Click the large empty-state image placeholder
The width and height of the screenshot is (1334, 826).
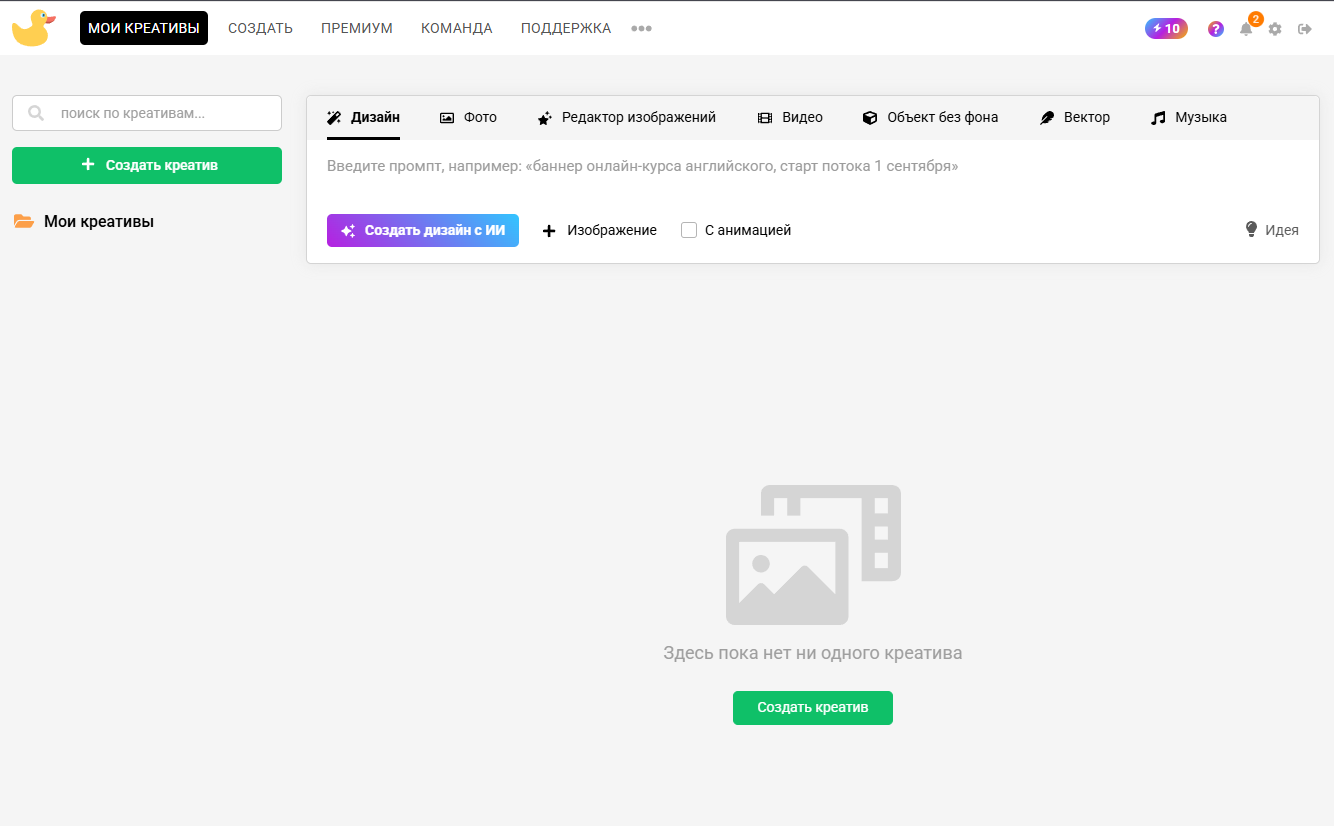[x=813, y=555]
